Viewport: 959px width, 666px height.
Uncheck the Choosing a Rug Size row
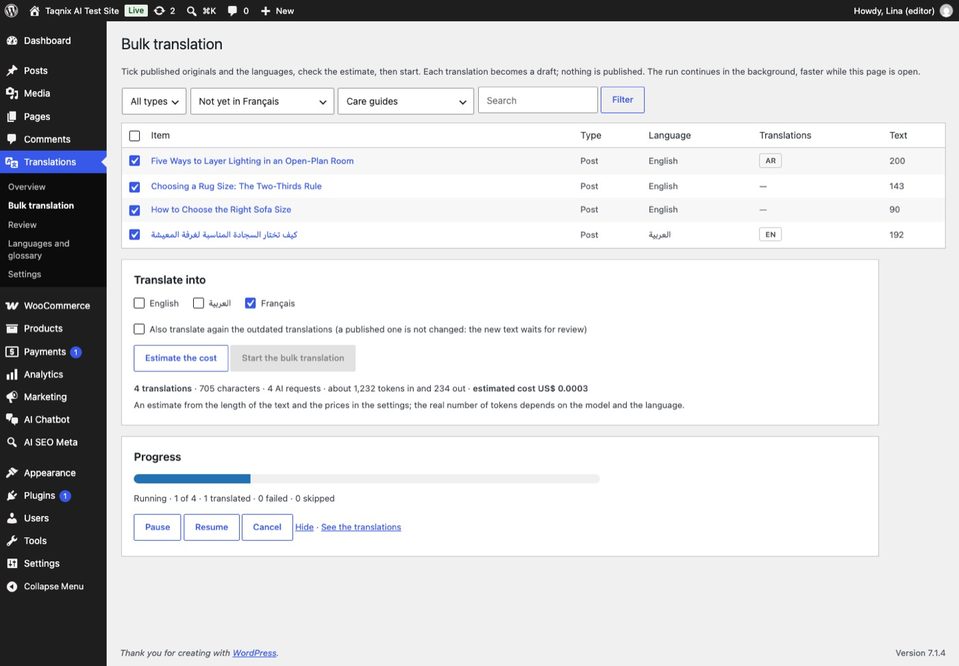pyautogui.click(x=135, y=187)
